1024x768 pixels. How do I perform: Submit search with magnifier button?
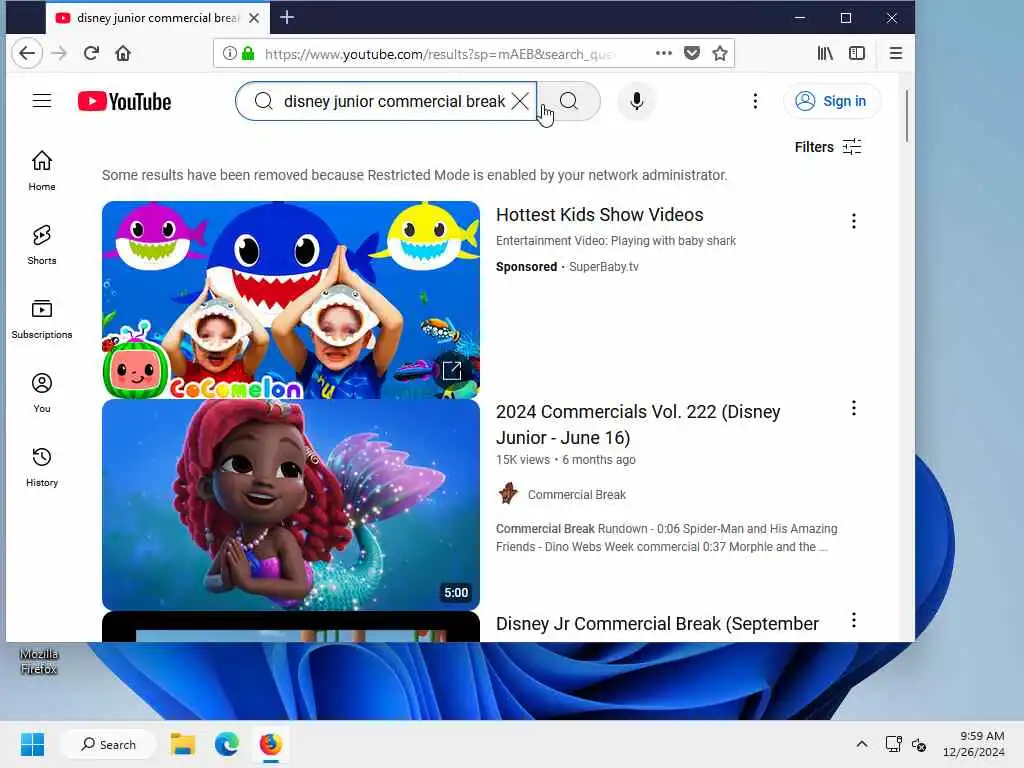569,101
